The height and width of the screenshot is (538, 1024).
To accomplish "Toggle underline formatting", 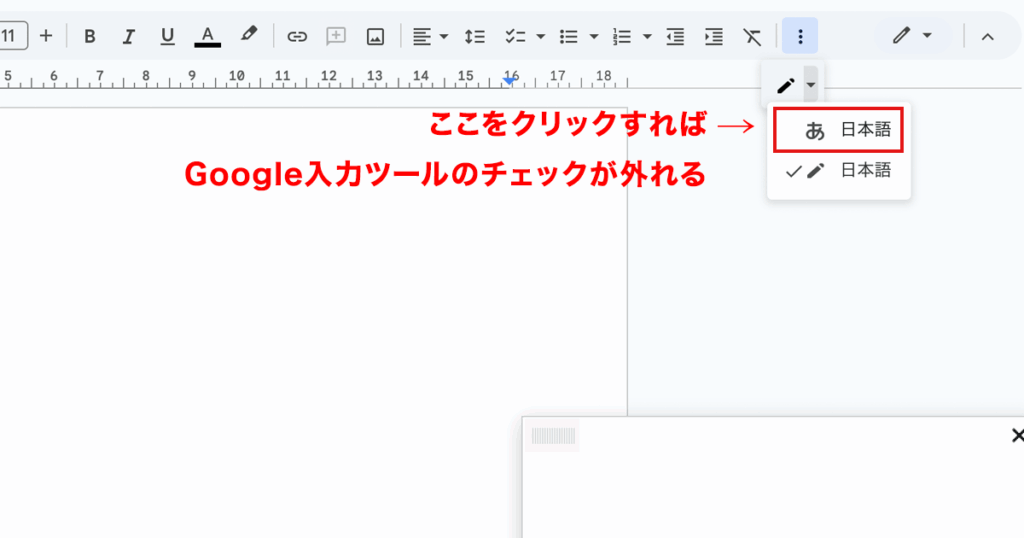I will click(x=167, y=36).
